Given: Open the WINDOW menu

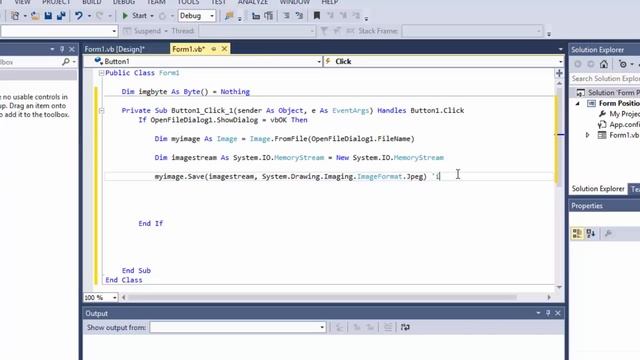Looking at the screenshot, I should tap(295, 2).
